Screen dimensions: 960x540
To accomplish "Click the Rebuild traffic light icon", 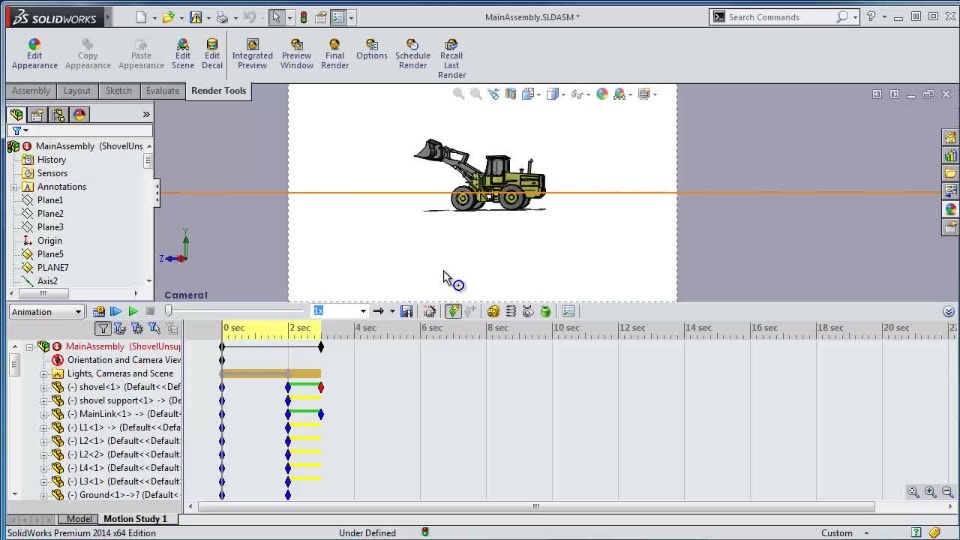I will (304, 17).
